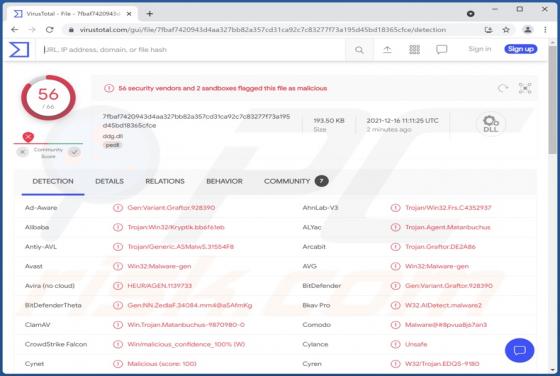Select the DETECTION tab
Screen dimensions: 560x376
click(x=53, y=181)
